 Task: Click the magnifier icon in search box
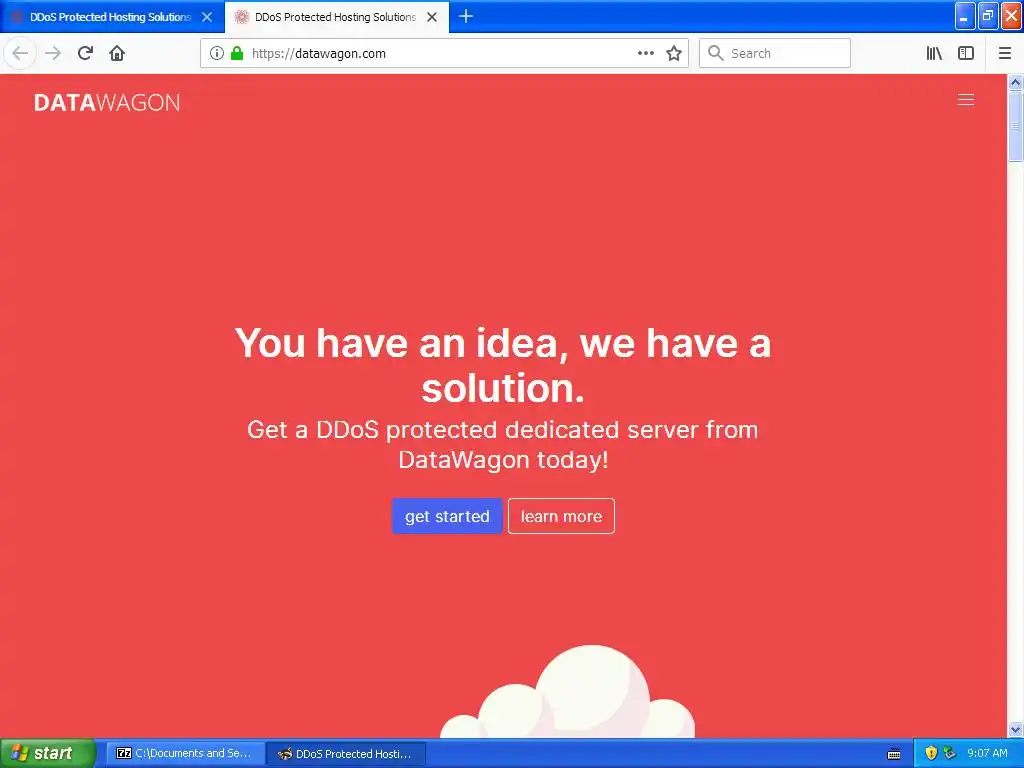pyautogui.click(x=716, y=53)
